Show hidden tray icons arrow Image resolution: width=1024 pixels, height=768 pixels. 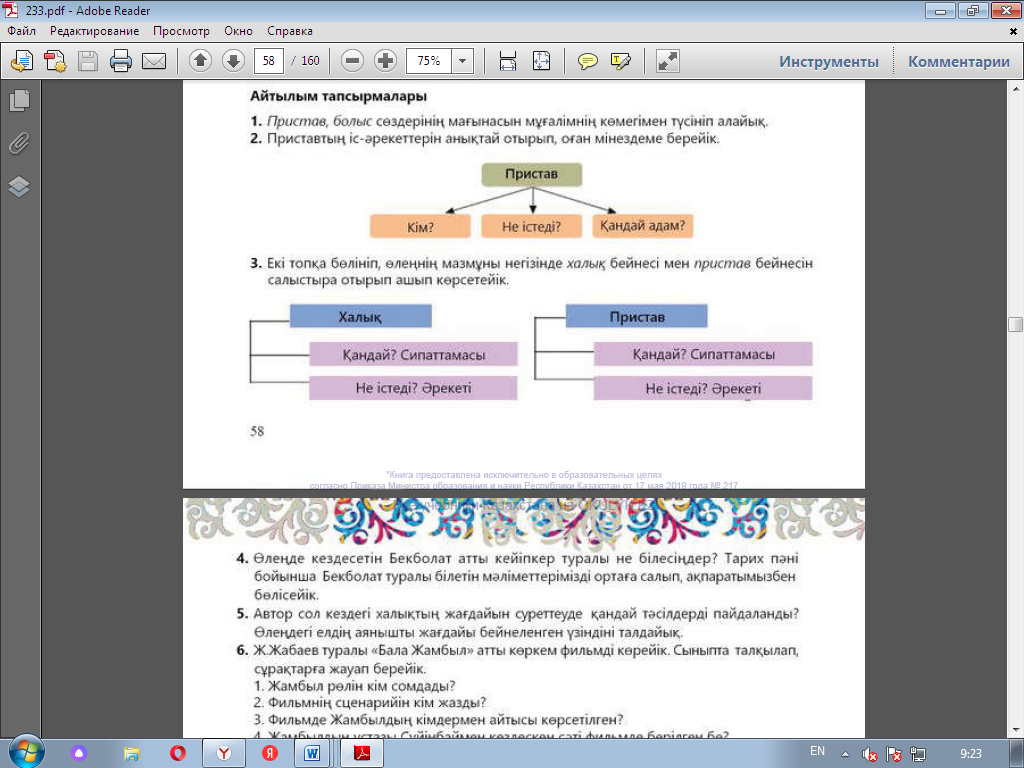click(x=845, y=754)
